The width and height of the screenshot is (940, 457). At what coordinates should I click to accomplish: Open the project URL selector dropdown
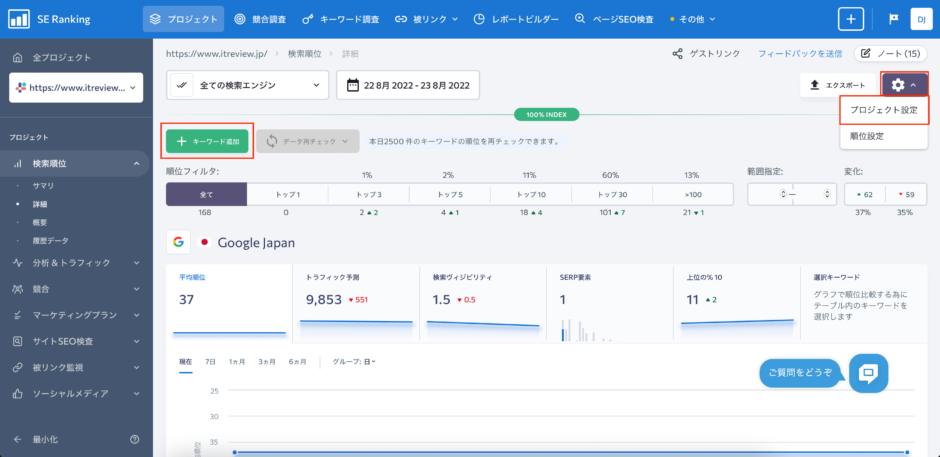click(77, 87)
